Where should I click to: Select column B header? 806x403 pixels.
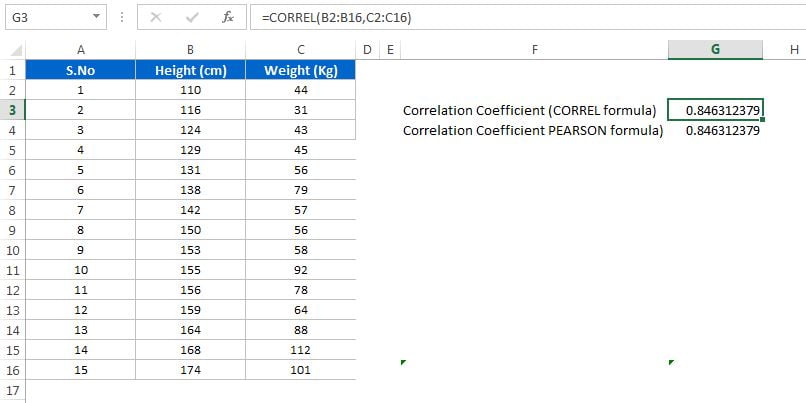pos(191,50)
